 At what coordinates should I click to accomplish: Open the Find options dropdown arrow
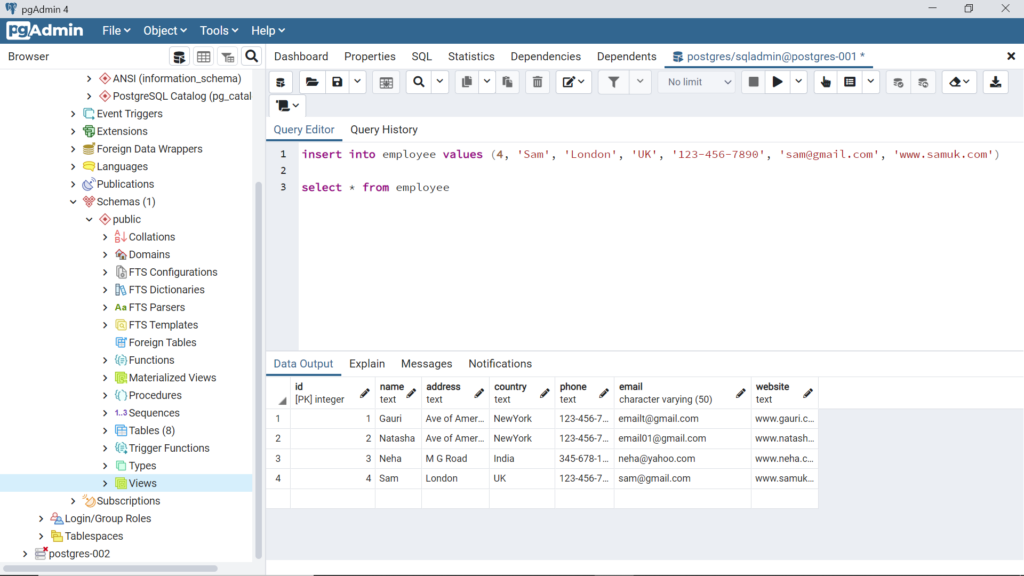tap(440, 82)
